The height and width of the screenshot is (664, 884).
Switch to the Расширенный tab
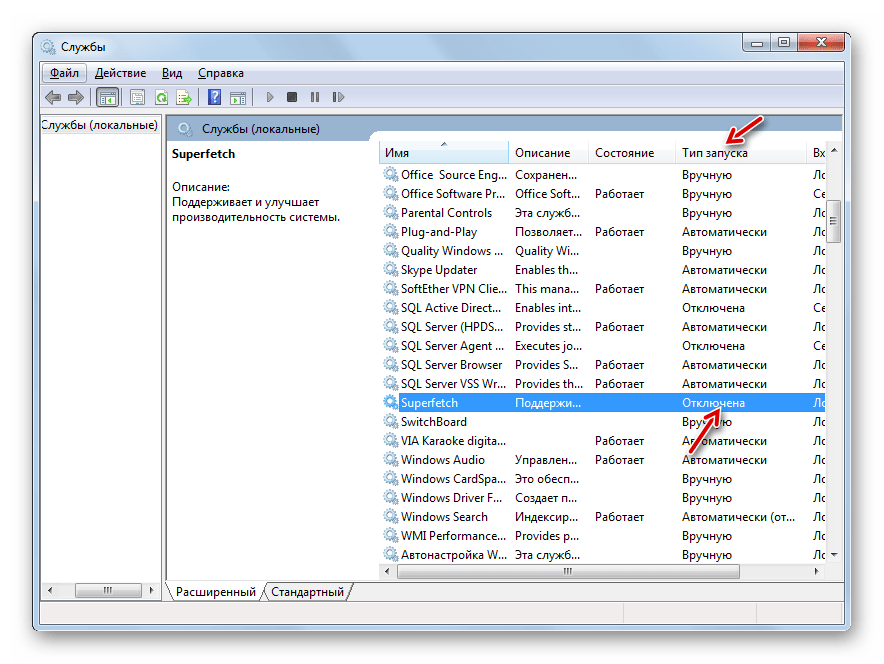[x=215, y=592]
